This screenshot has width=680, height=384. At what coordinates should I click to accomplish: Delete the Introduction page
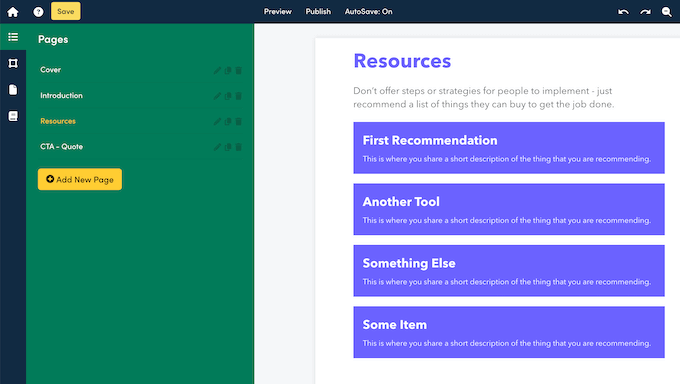pos(239,96)
